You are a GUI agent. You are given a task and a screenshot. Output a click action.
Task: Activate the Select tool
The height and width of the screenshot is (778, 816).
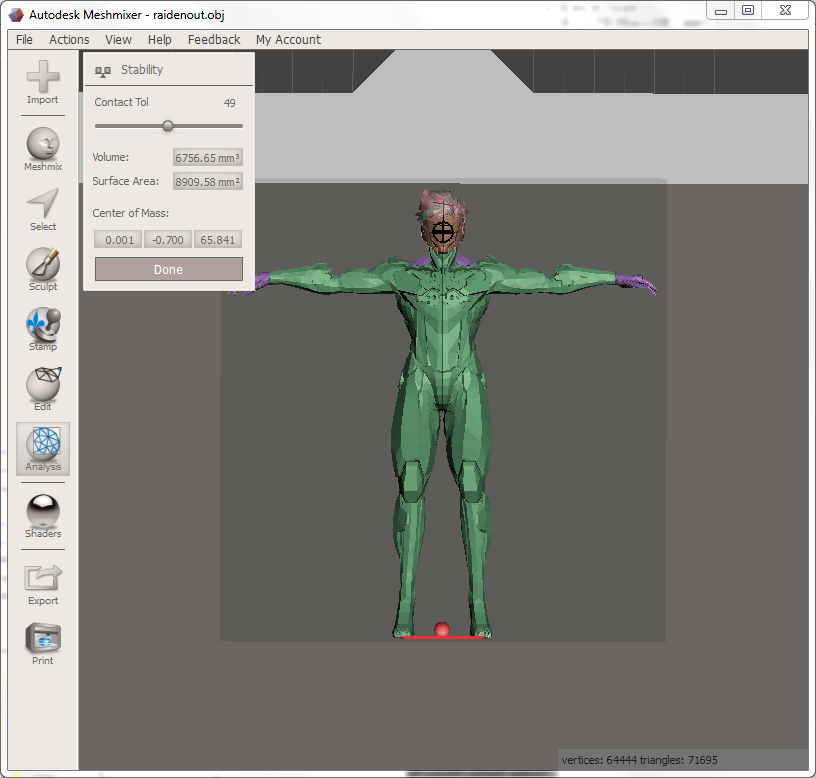(x=42, y=207)
